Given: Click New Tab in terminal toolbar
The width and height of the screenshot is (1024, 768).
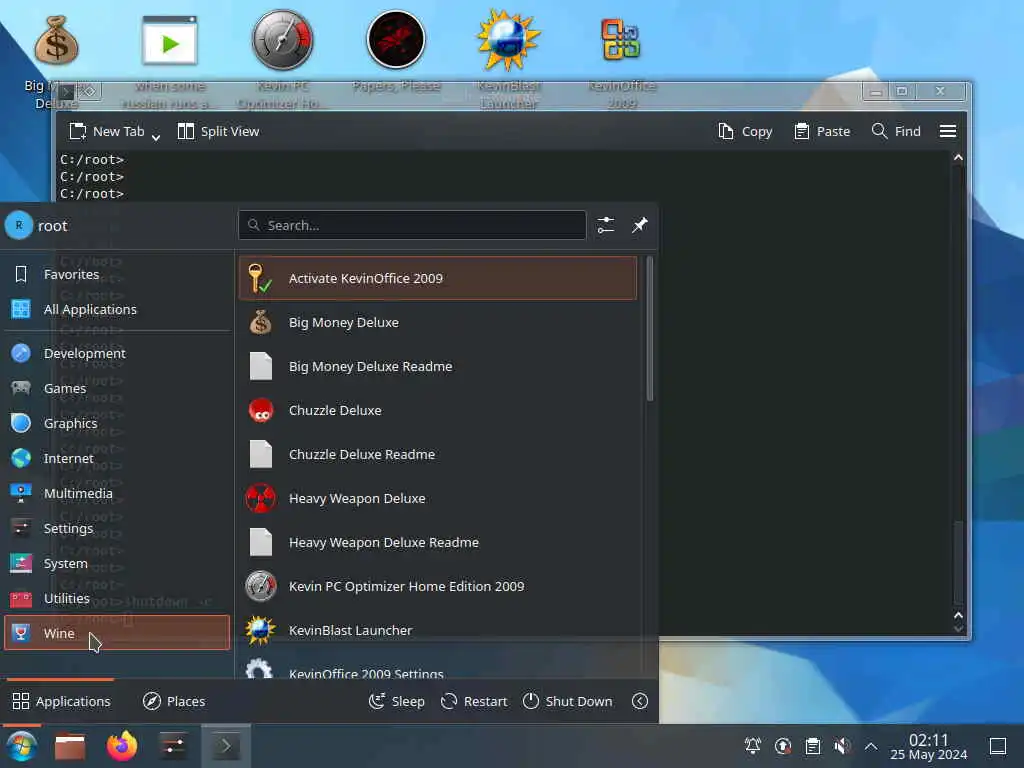Looking at the screenshot, I should (106, 131).
